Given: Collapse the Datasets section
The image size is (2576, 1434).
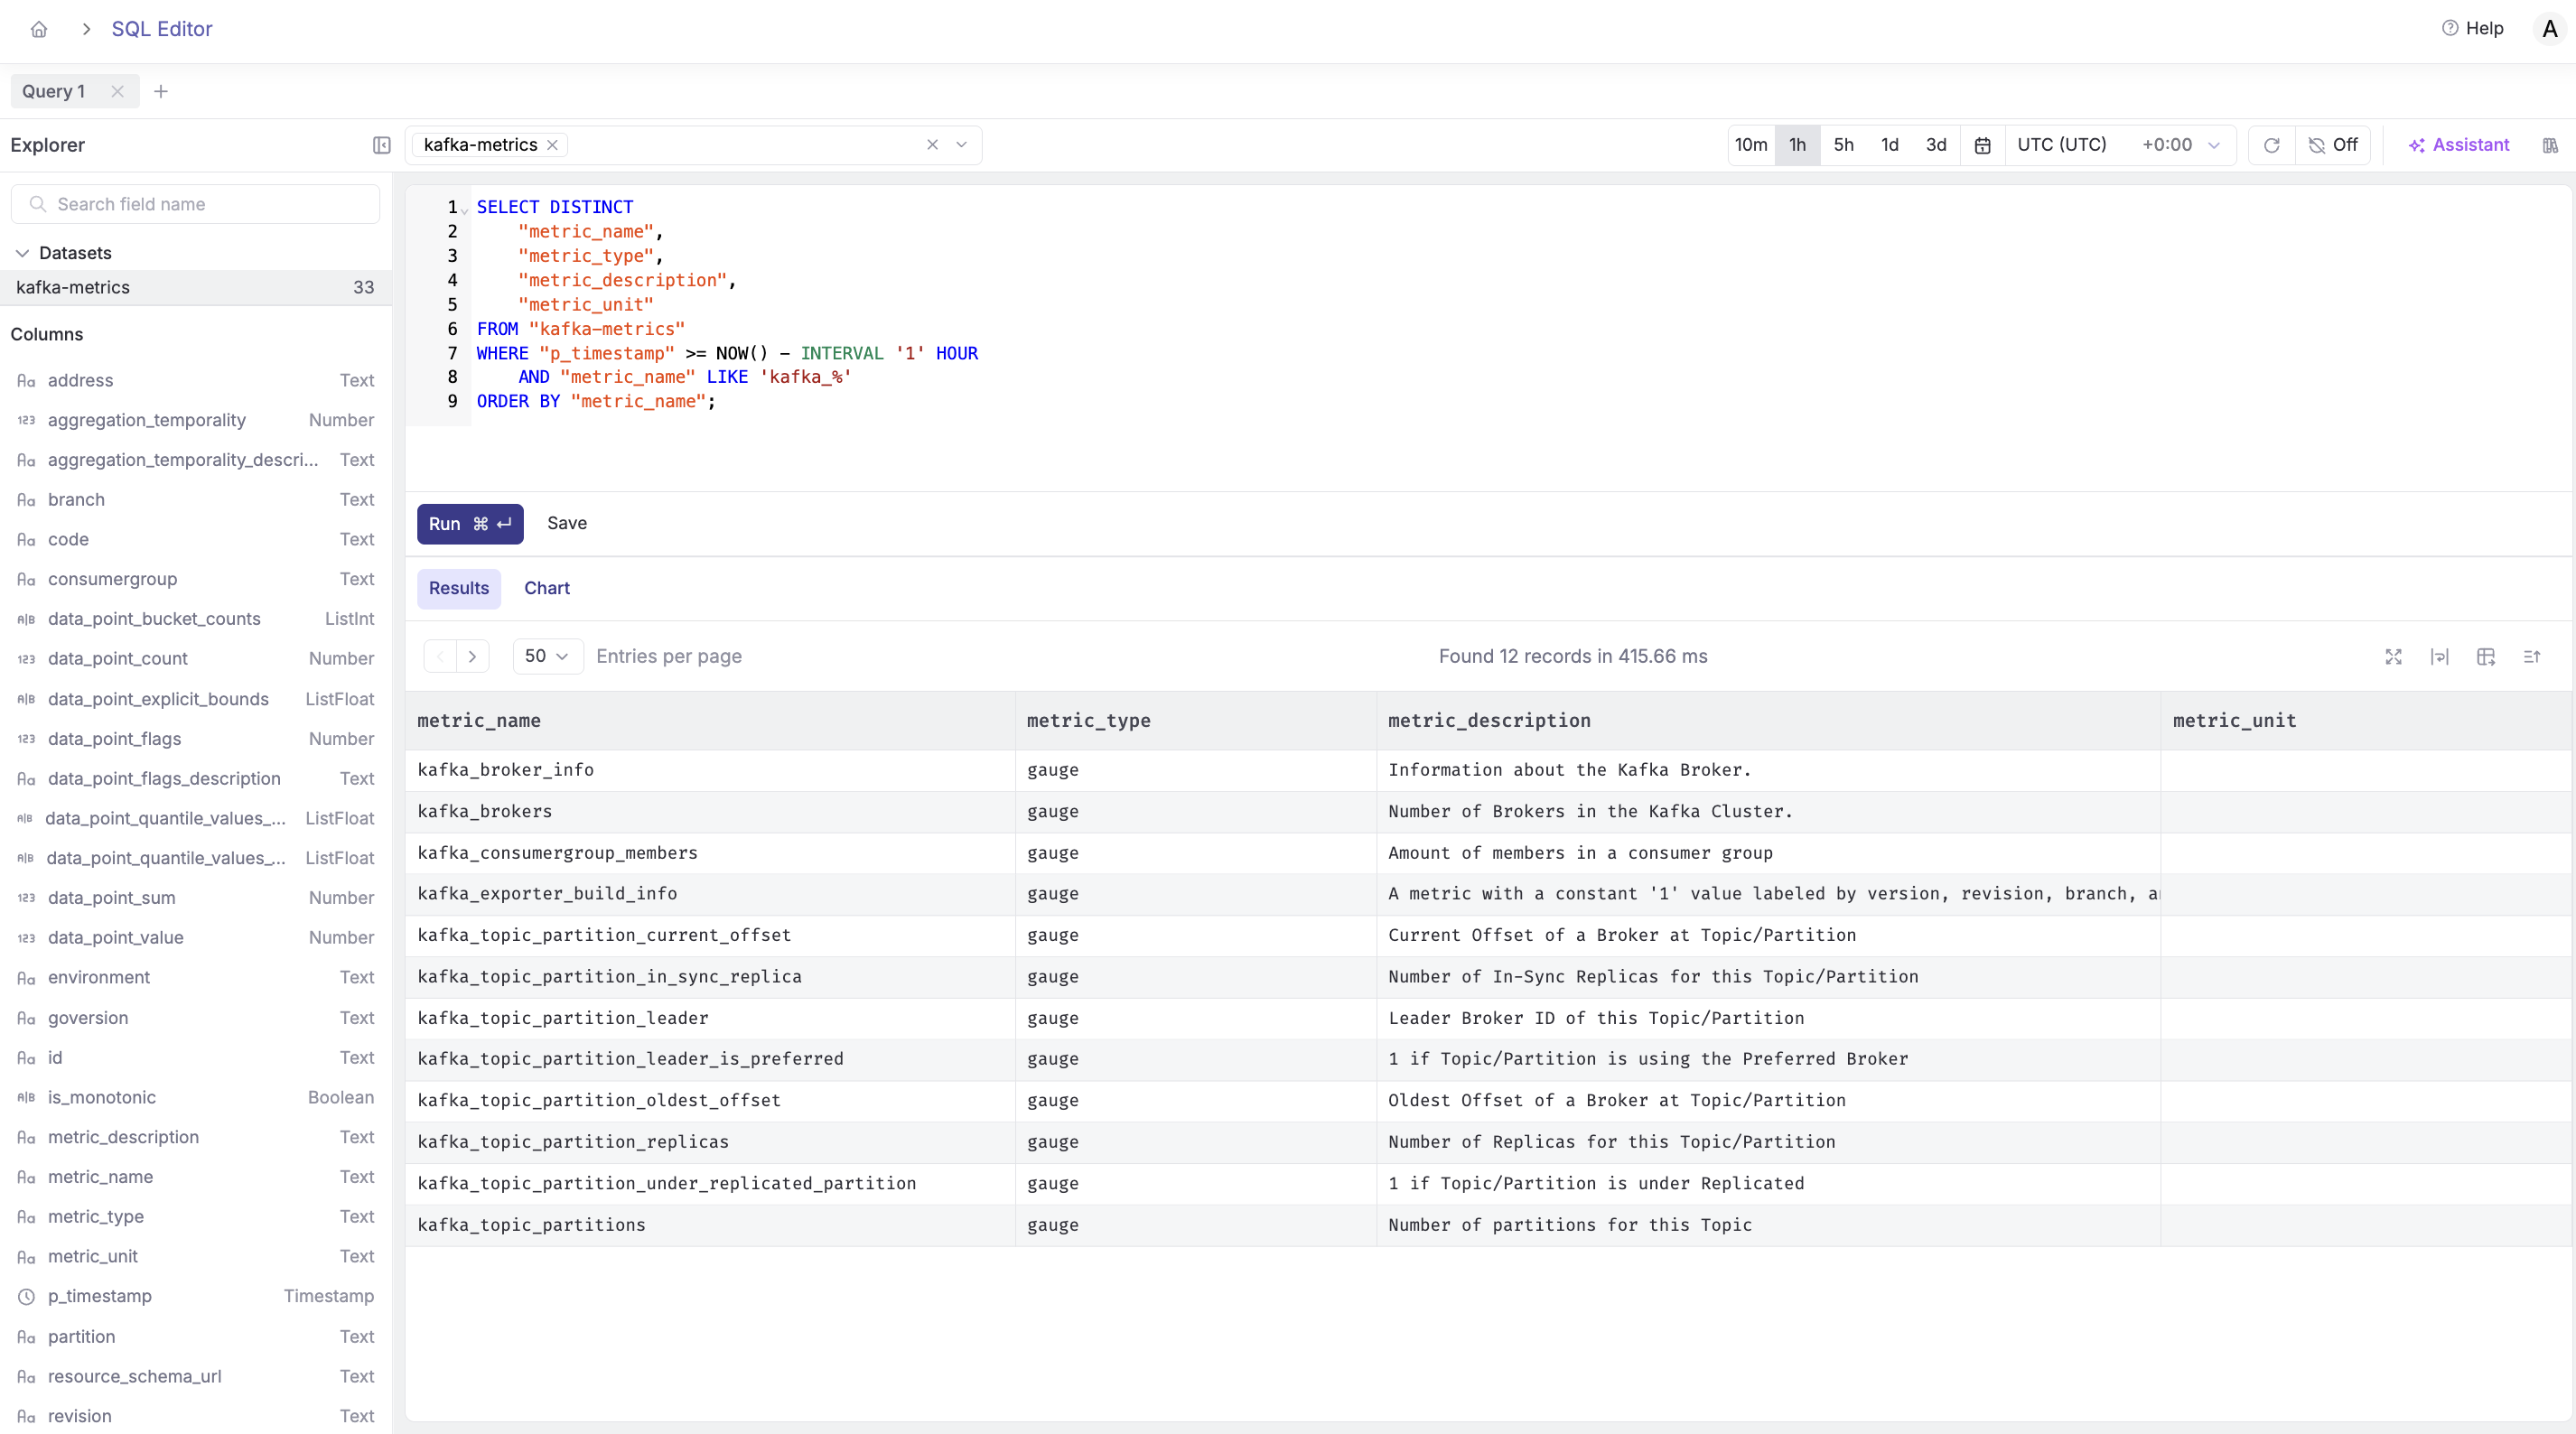Looking at the screenshot, I should pyautogui.click(x=22, y=253).
